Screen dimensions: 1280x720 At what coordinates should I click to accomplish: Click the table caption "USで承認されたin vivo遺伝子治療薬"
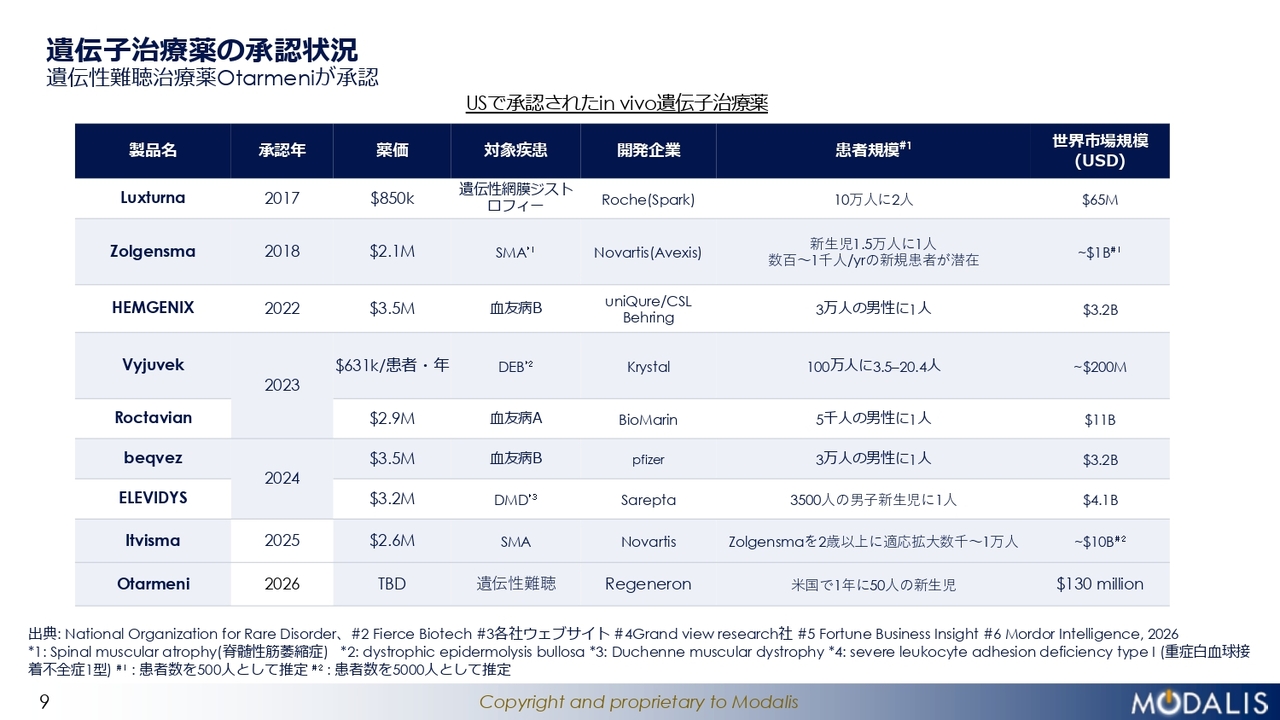tap(617, 103)
